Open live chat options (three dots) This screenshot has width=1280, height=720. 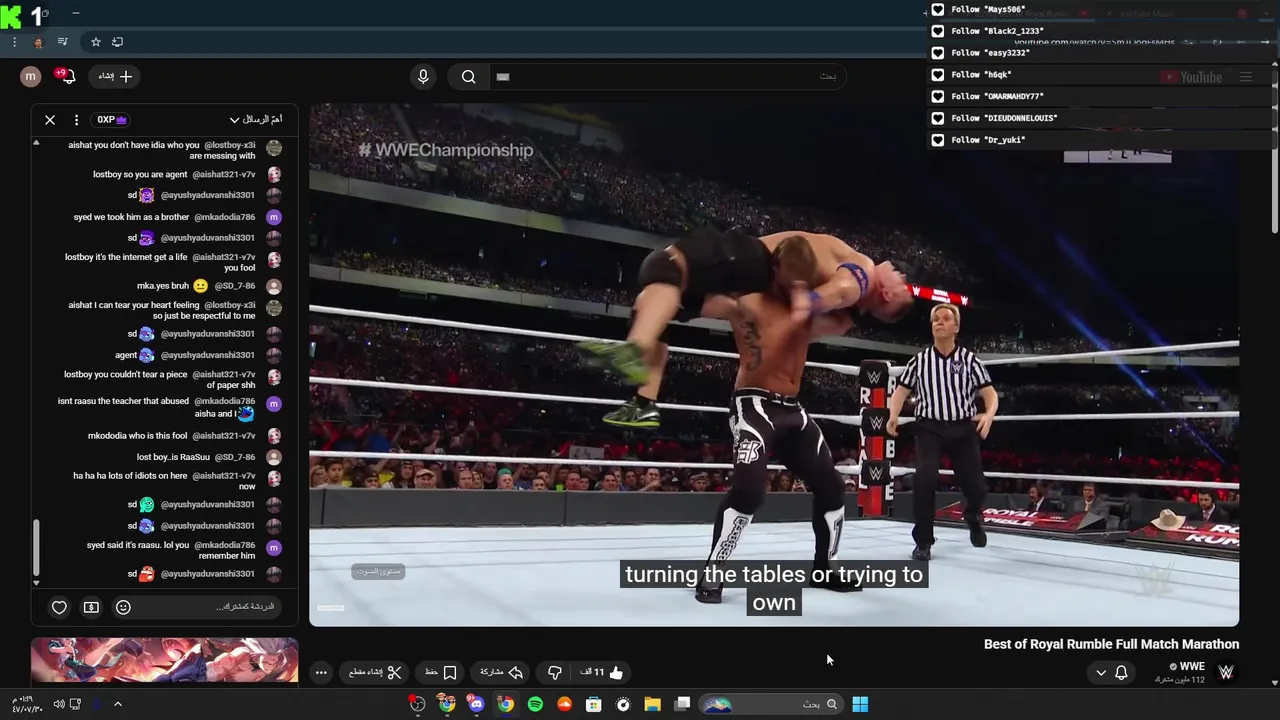pyautogui.click(x=76, y=120)
